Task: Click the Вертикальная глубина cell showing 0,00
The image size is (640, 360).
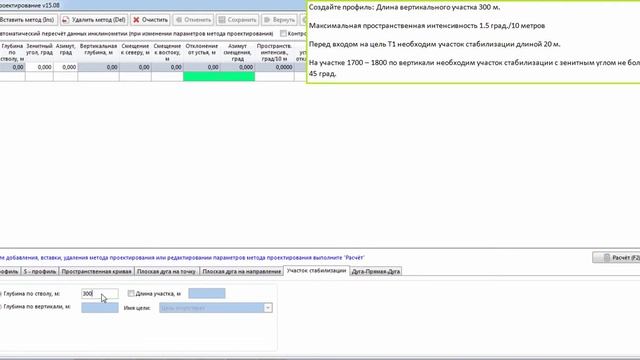Action: (x=98, y=67)
